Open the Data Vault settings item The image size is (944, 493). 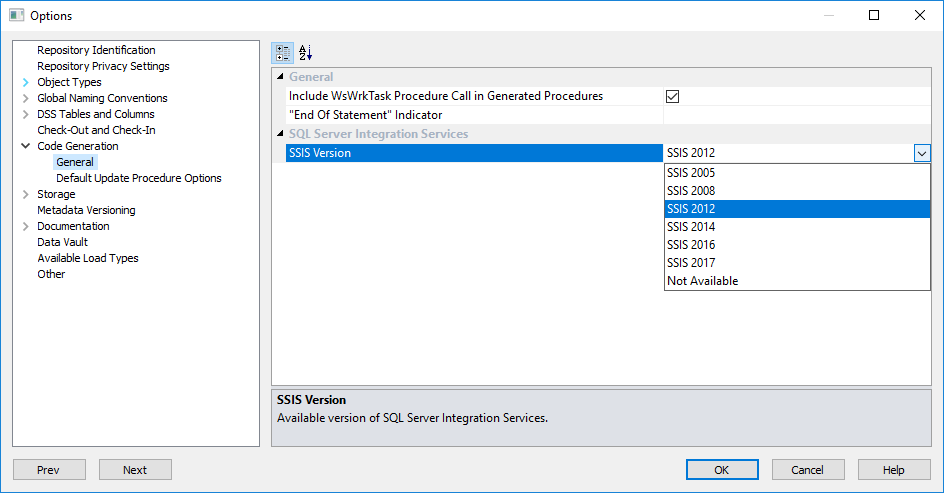coord(62,242)
